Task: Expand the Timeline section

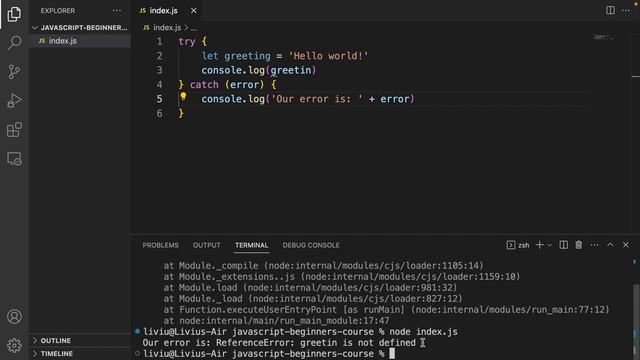Action: pyautogui.click(x=80, y=353)
